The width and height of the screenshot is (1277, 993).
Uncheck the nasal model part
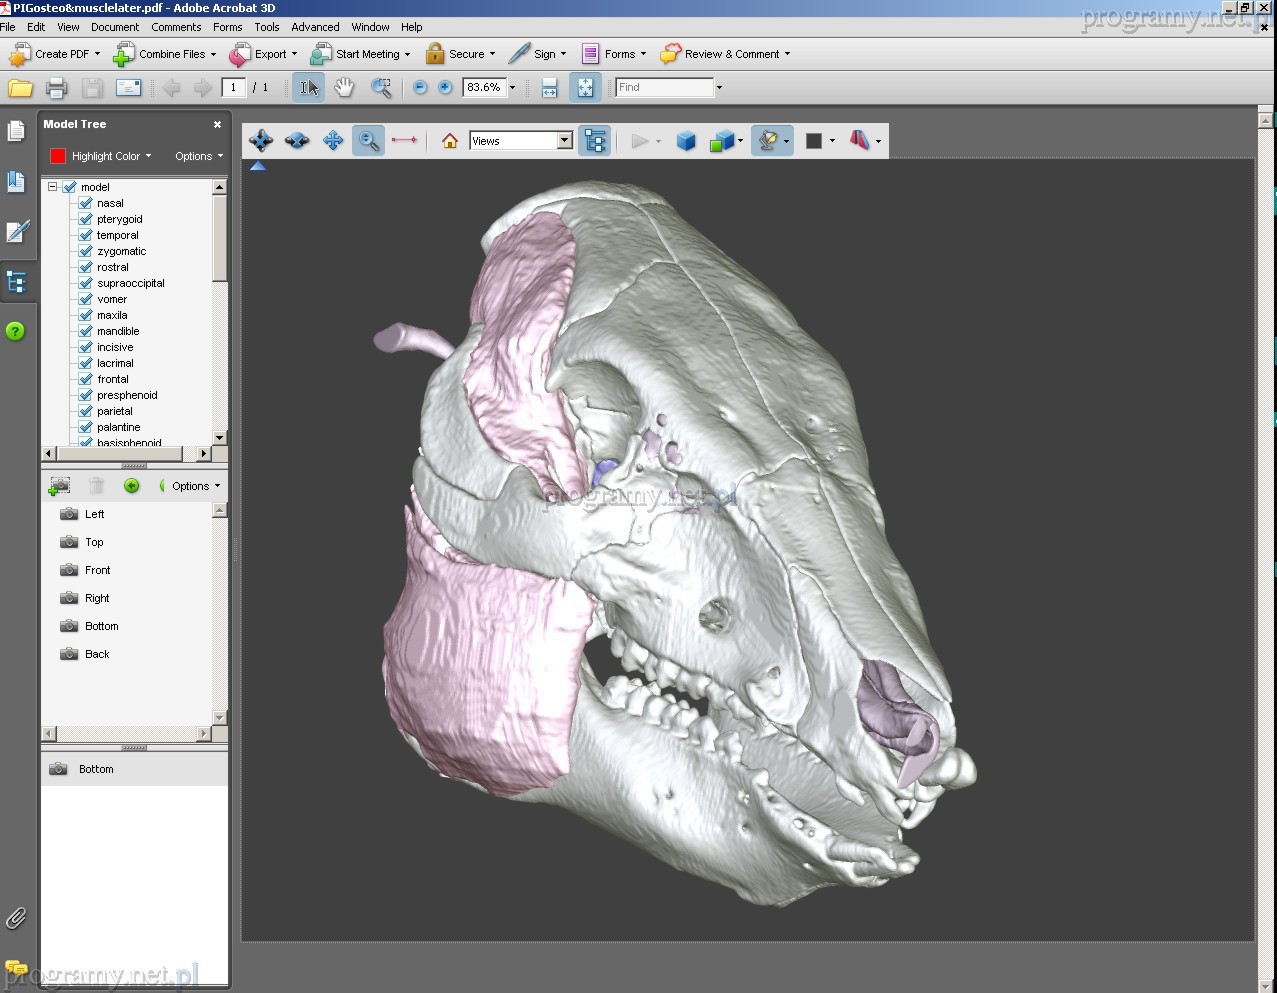(86, 203)
